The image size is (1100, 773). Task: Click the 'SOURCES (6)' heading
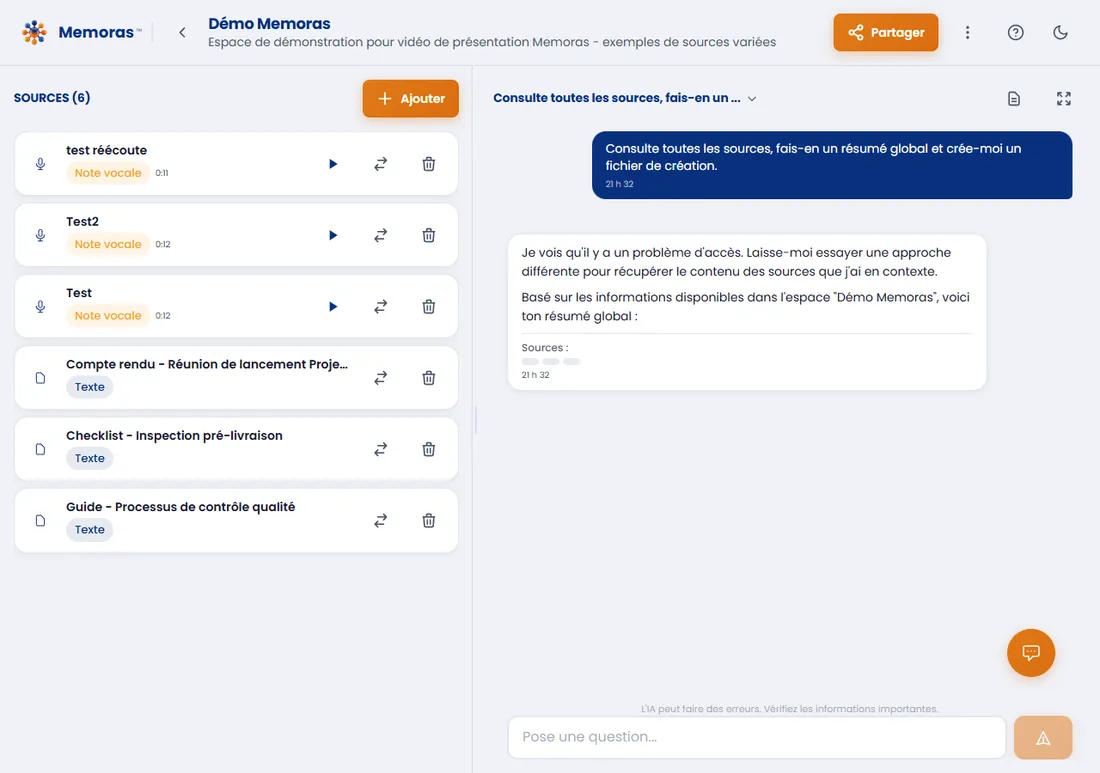(52, 98)
